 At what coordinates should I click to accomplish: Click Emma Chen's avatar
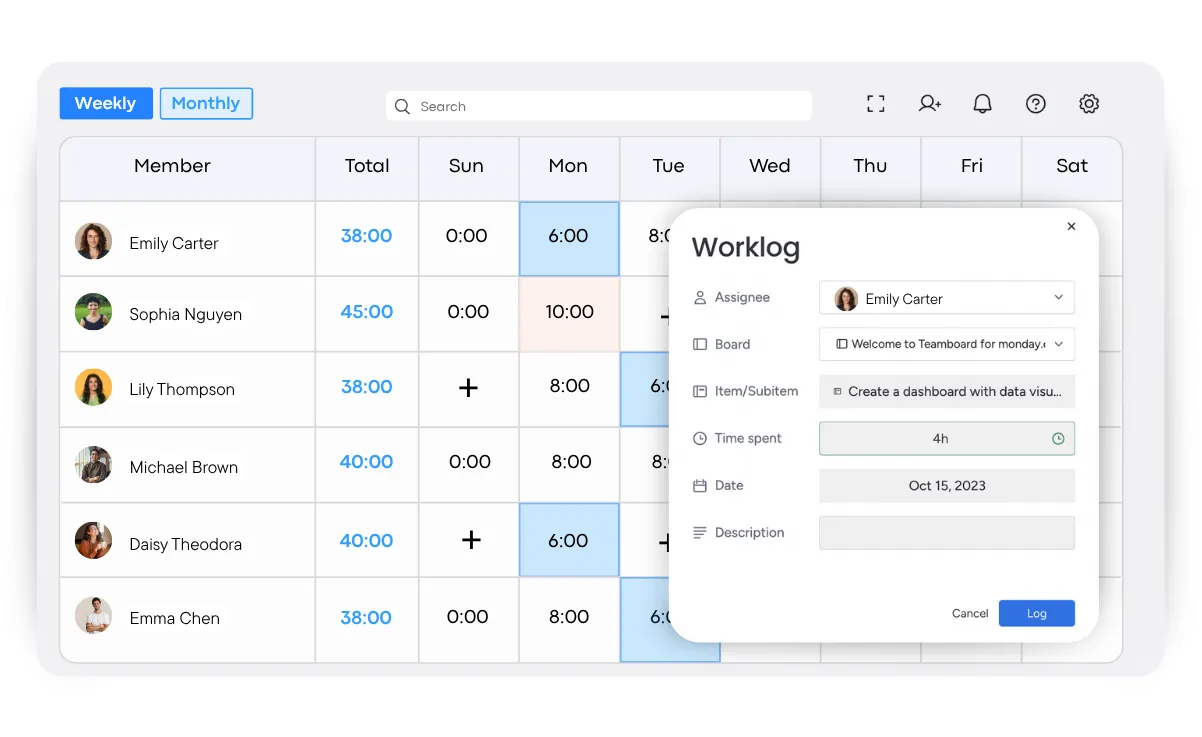coord(93,616)
